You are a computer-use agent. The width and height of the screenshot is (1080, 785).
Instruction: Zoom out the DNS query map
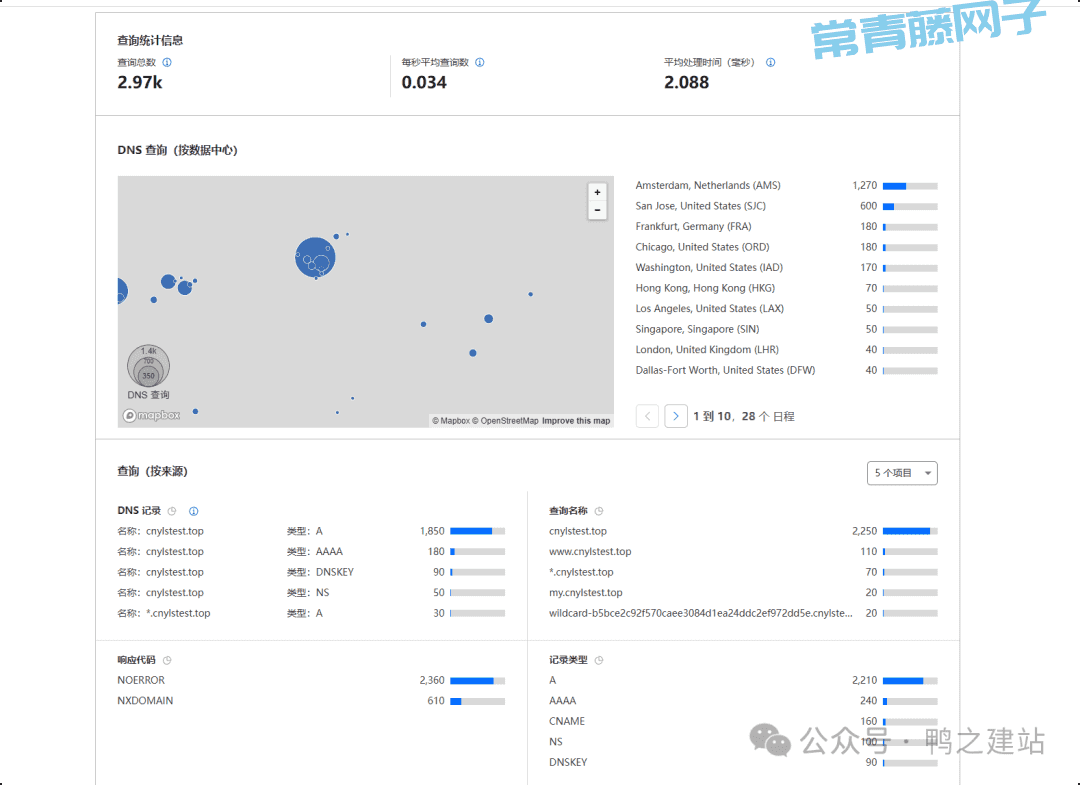coord(597,210)
